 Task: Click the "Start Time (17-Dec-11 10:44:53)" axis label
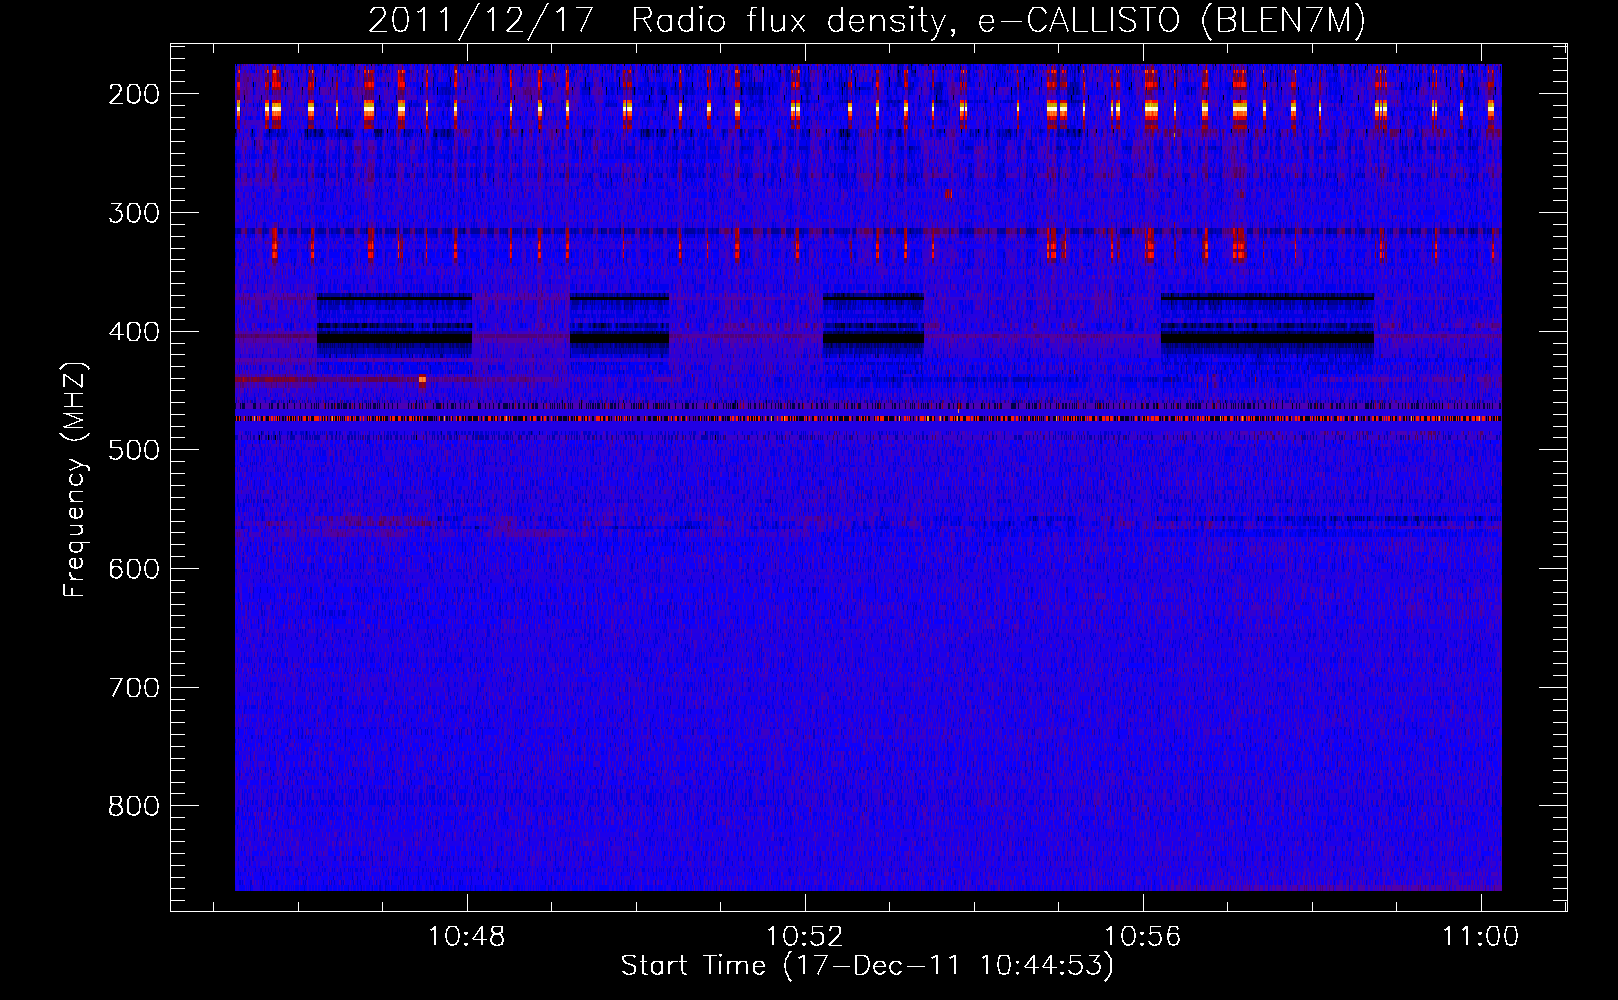pyautogui.click(x=866, y=966)
